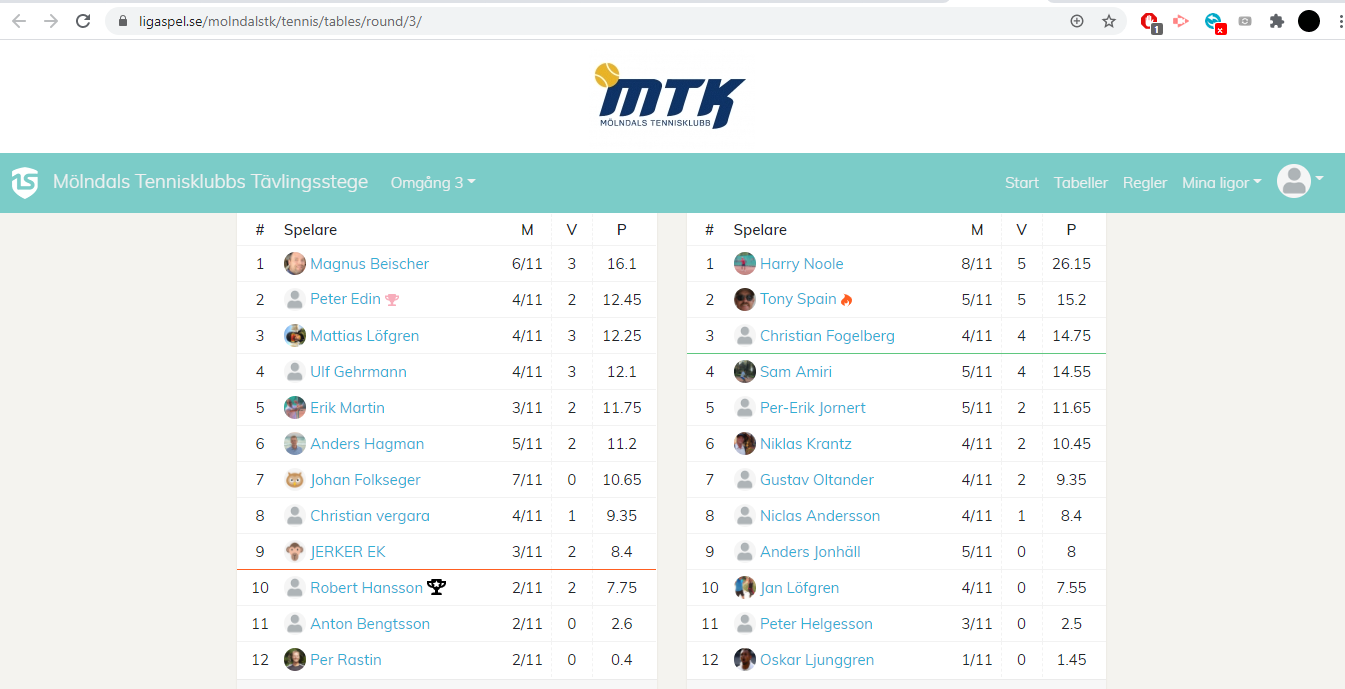Viewport: 1345px width, 689px height.
Task: Open the Regler navigation item
Action: 1144,183
